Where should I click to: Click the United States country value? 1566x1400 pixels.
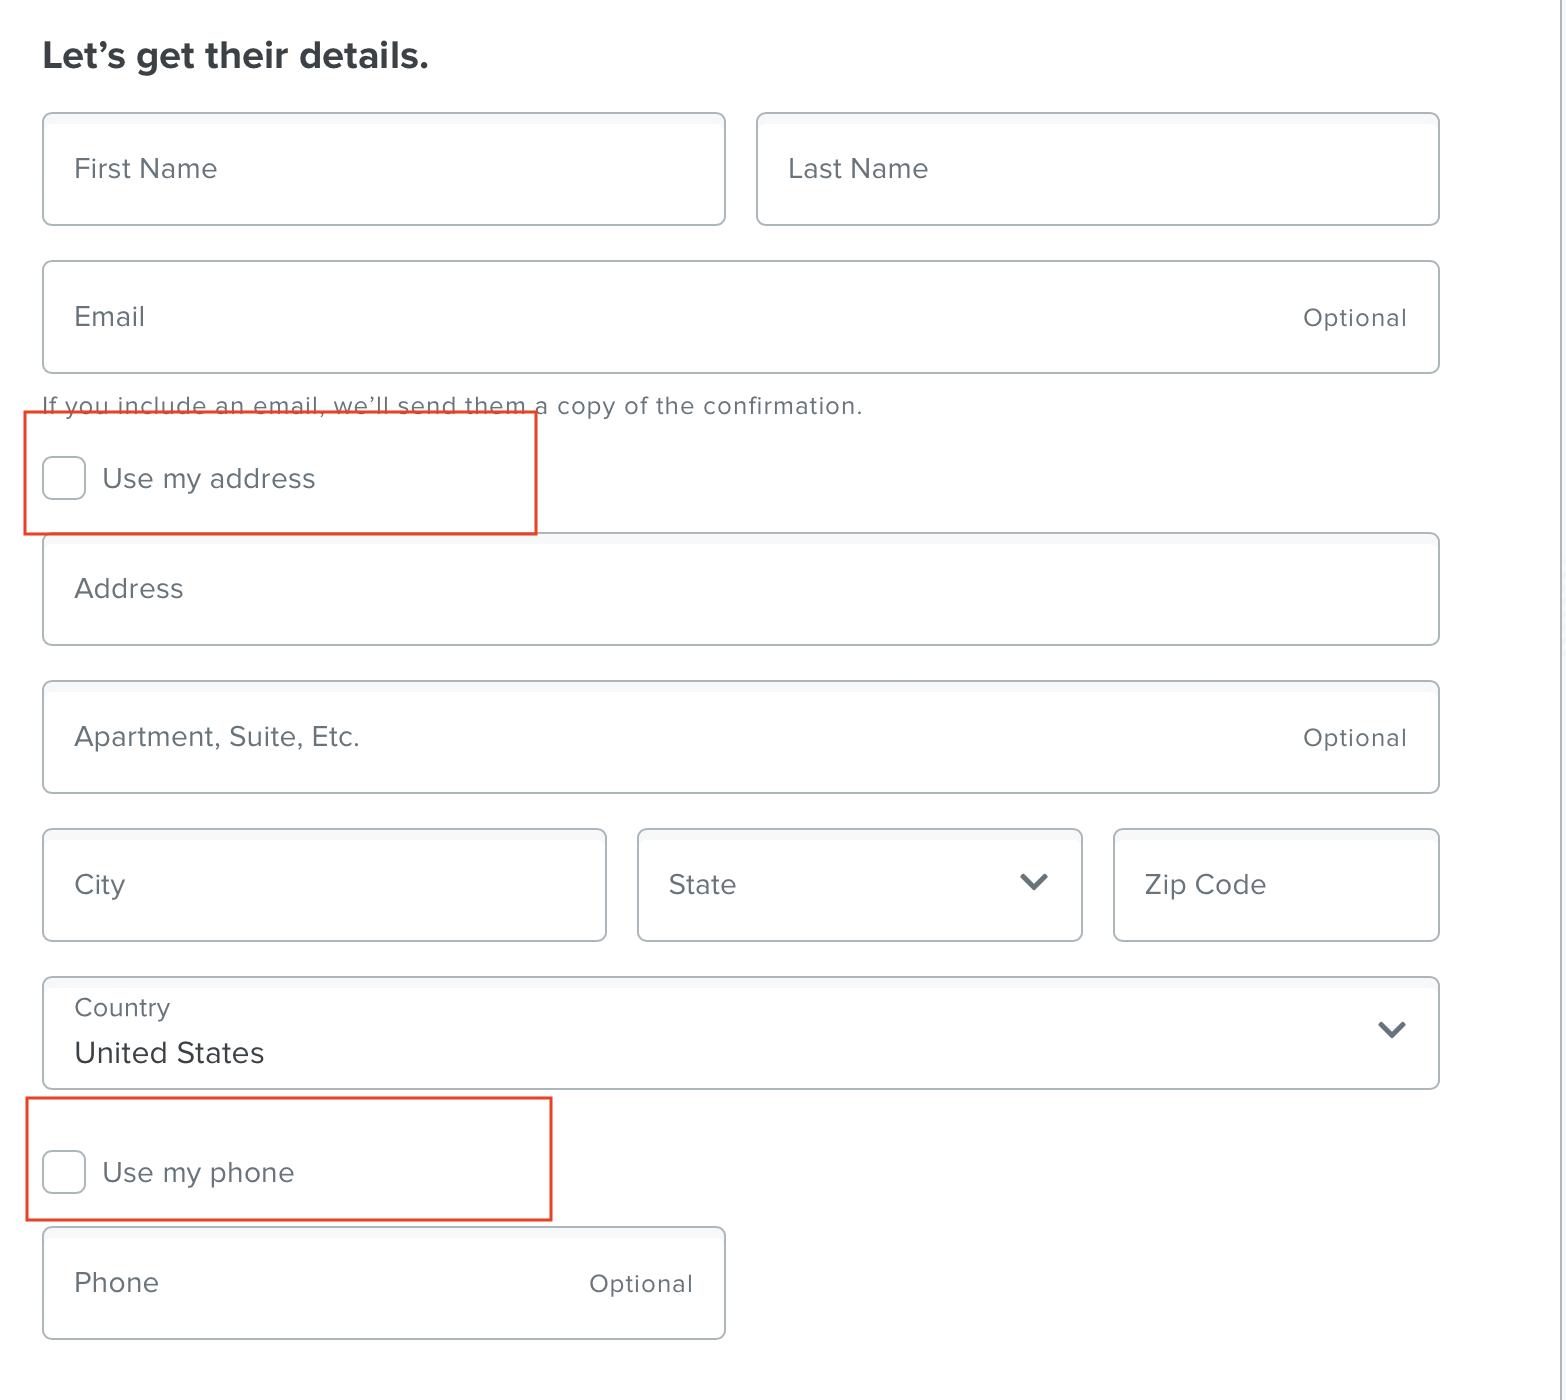169,1053
